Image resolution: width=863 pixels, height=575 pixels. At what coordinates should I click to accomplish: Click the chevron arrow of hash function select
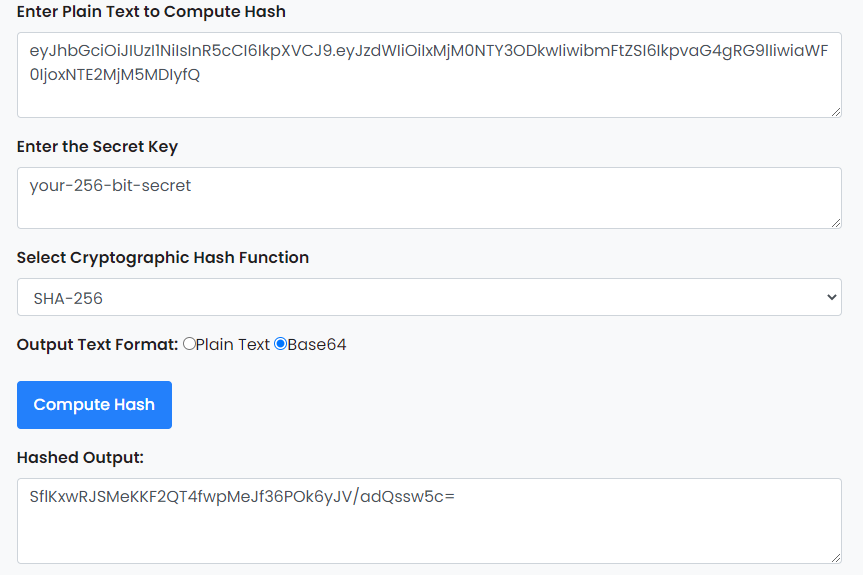pyautogui.click(x=831, y=298)
